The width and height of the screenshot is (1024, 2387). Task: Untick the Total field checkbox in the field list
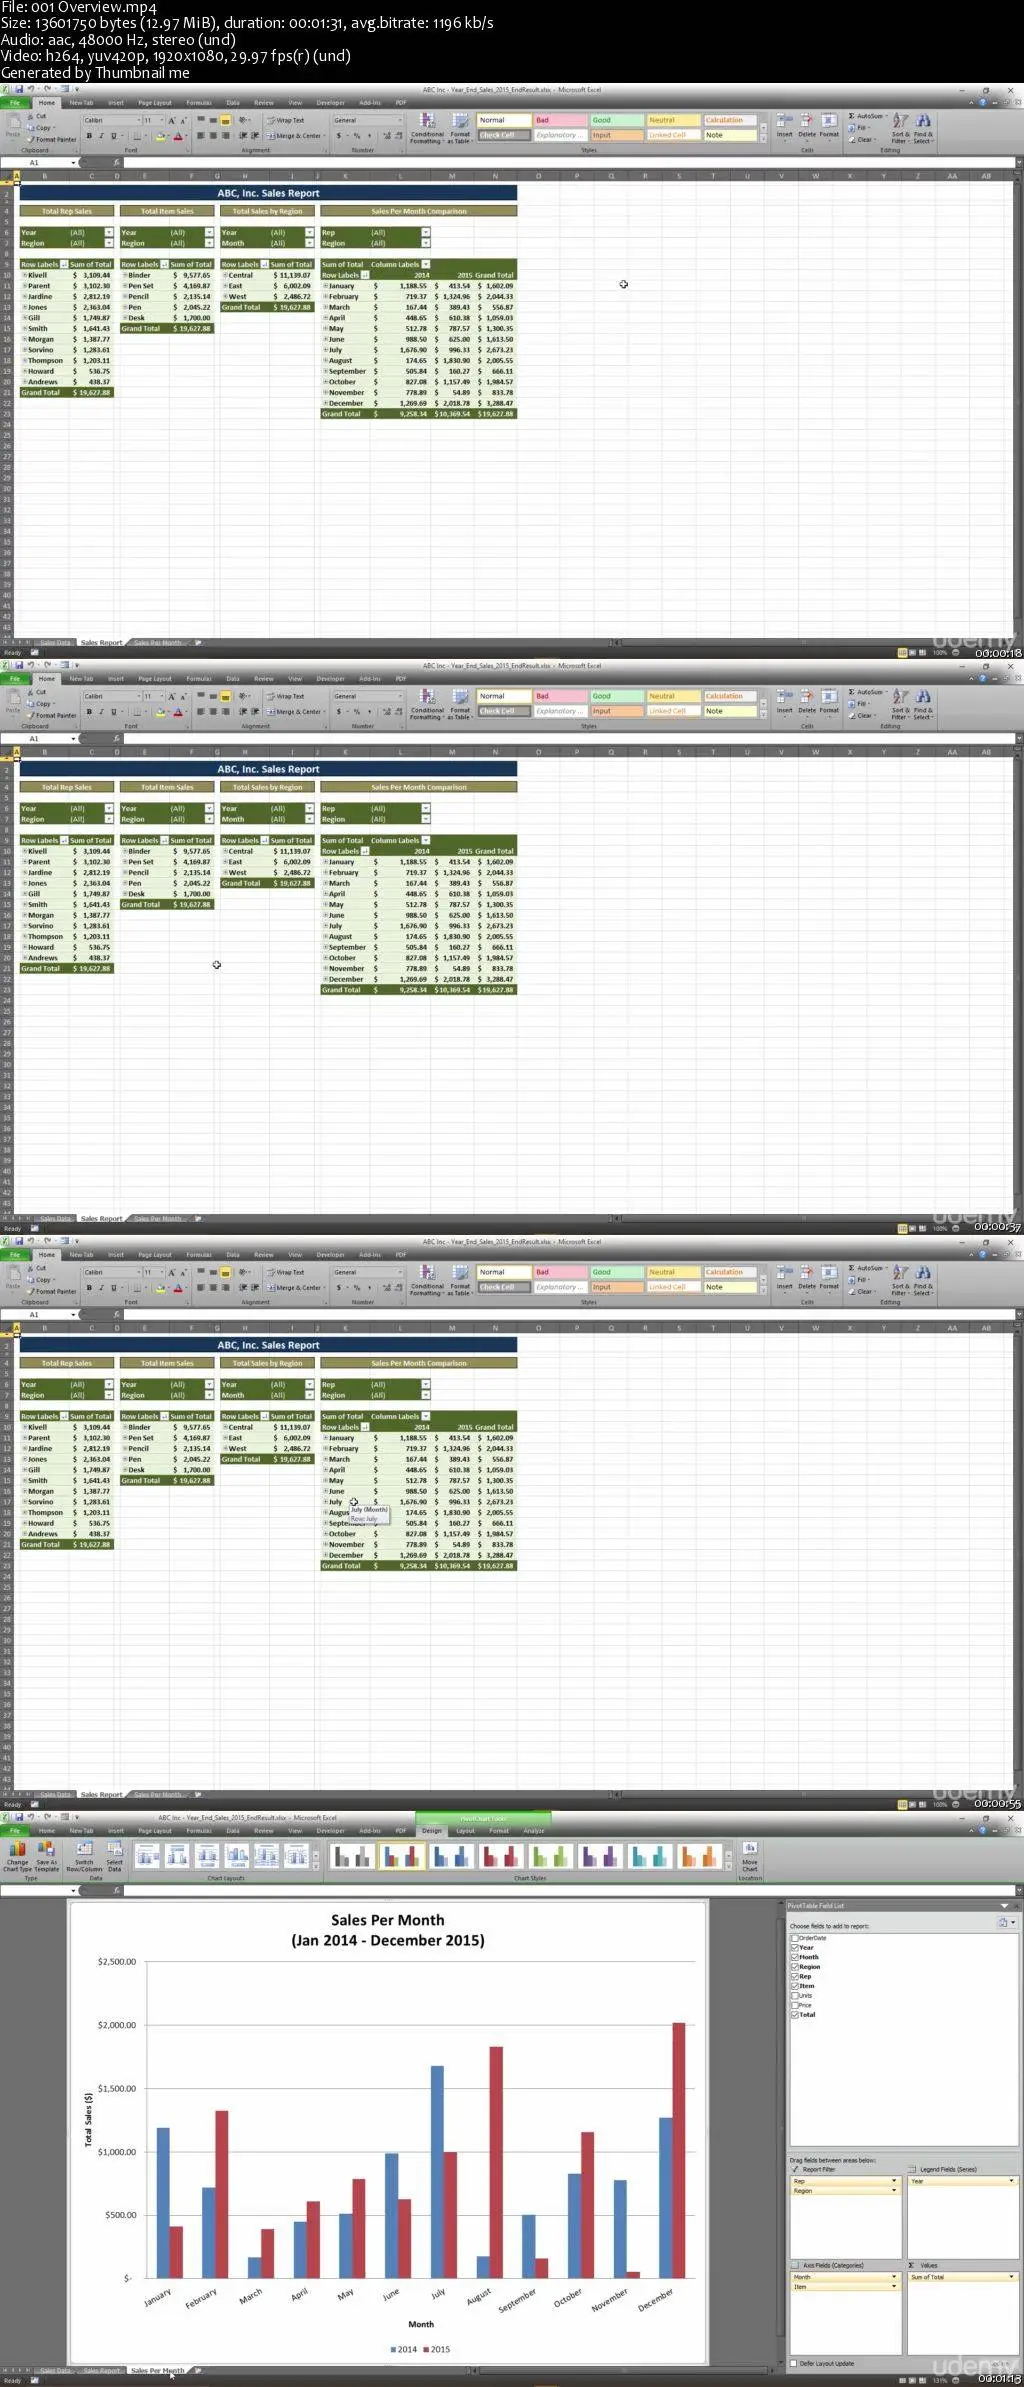point(795,2015)
